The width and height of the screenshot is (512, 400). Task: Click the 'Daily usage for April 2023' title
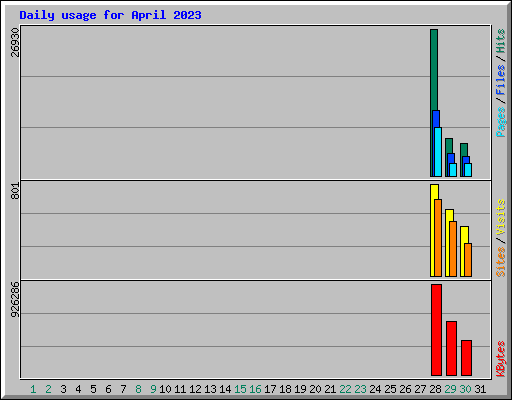(110, 15)
